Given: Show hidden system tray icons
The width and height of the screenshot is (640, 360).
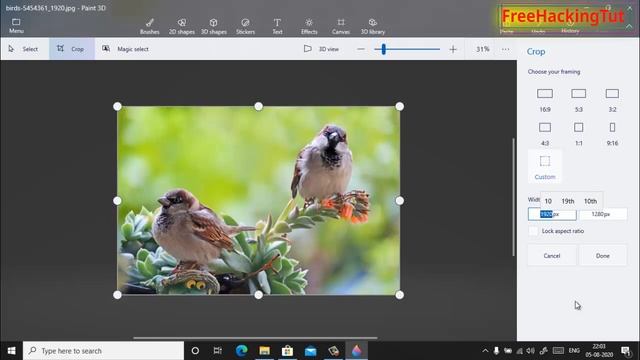Looking at the screenshot, I should [x=485, y=351].
